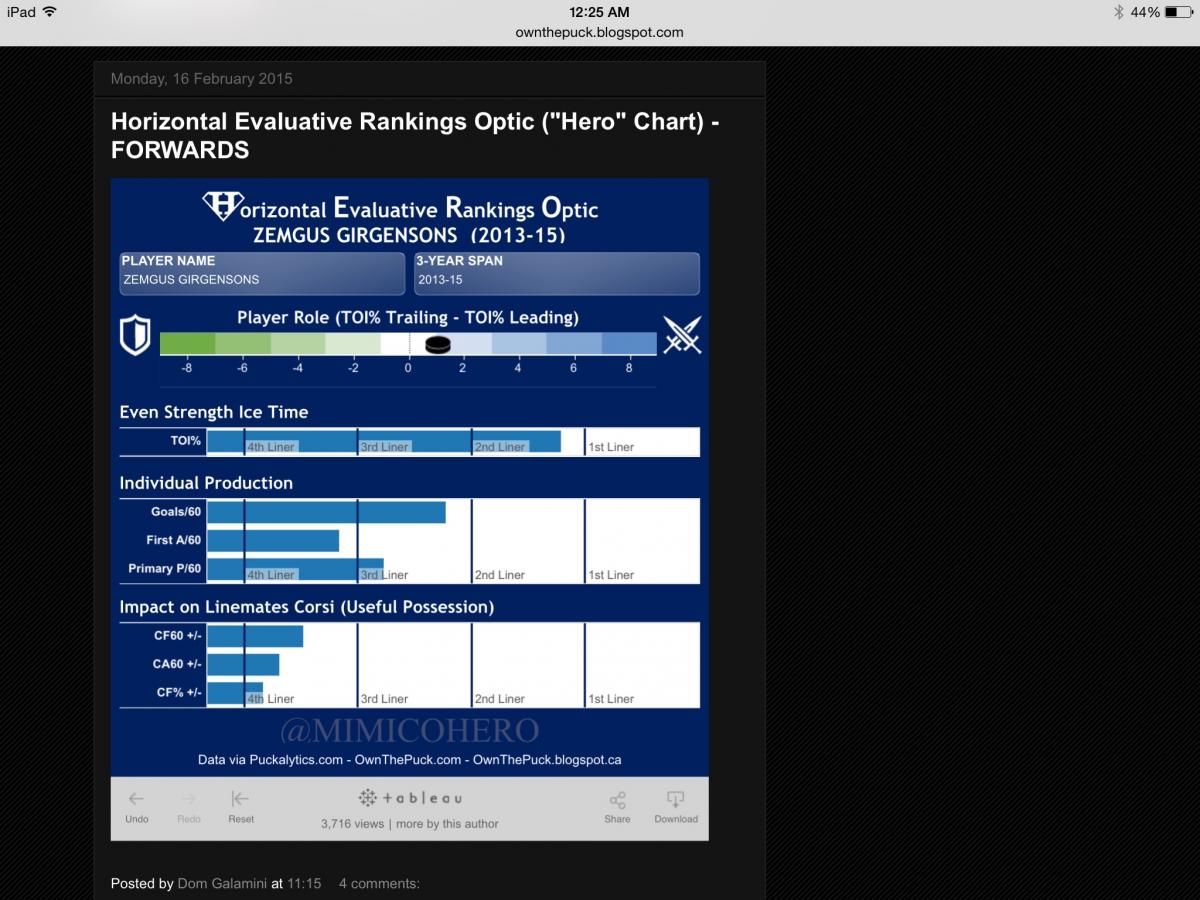Reset the Tableau view
1200x900 pixels.
coord(240,799)
